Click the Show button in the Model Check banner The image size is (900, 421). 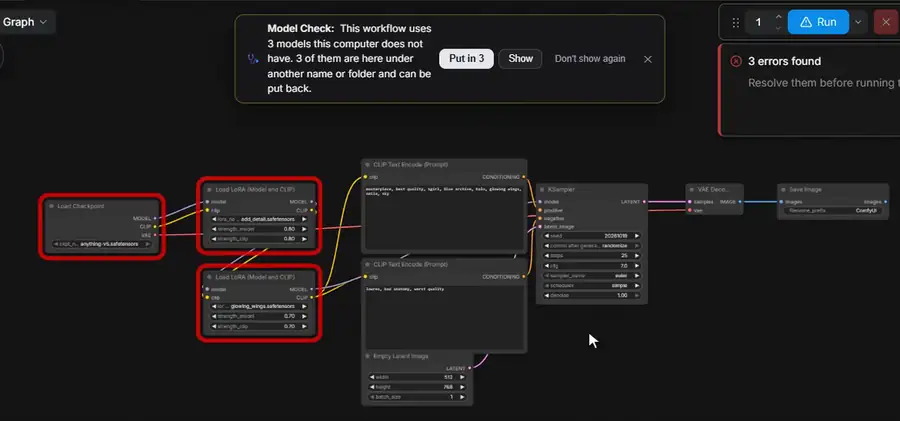pyautogui.click(x=520, y=59)
